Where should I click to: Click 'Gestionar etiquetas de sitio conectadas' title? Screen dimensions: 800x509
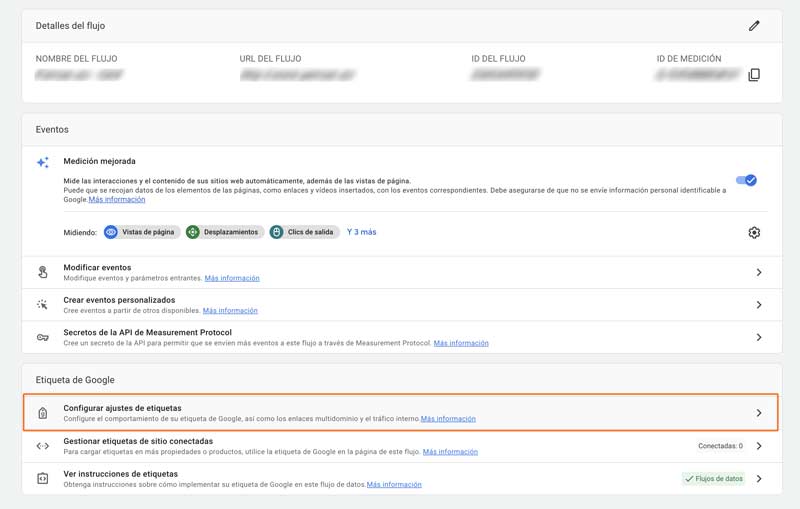click(x=138, y=441)
